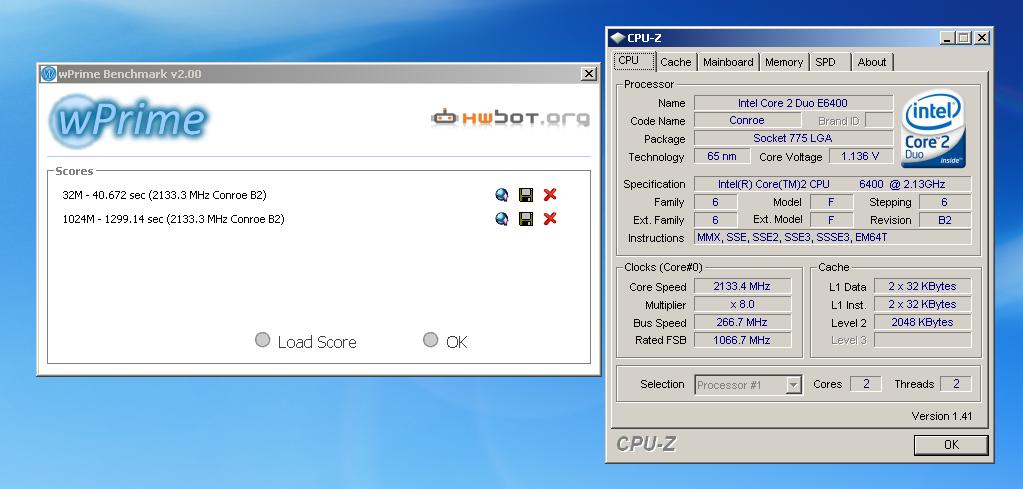
Task: Click the Cores value 2
Action: click(866, 384)
